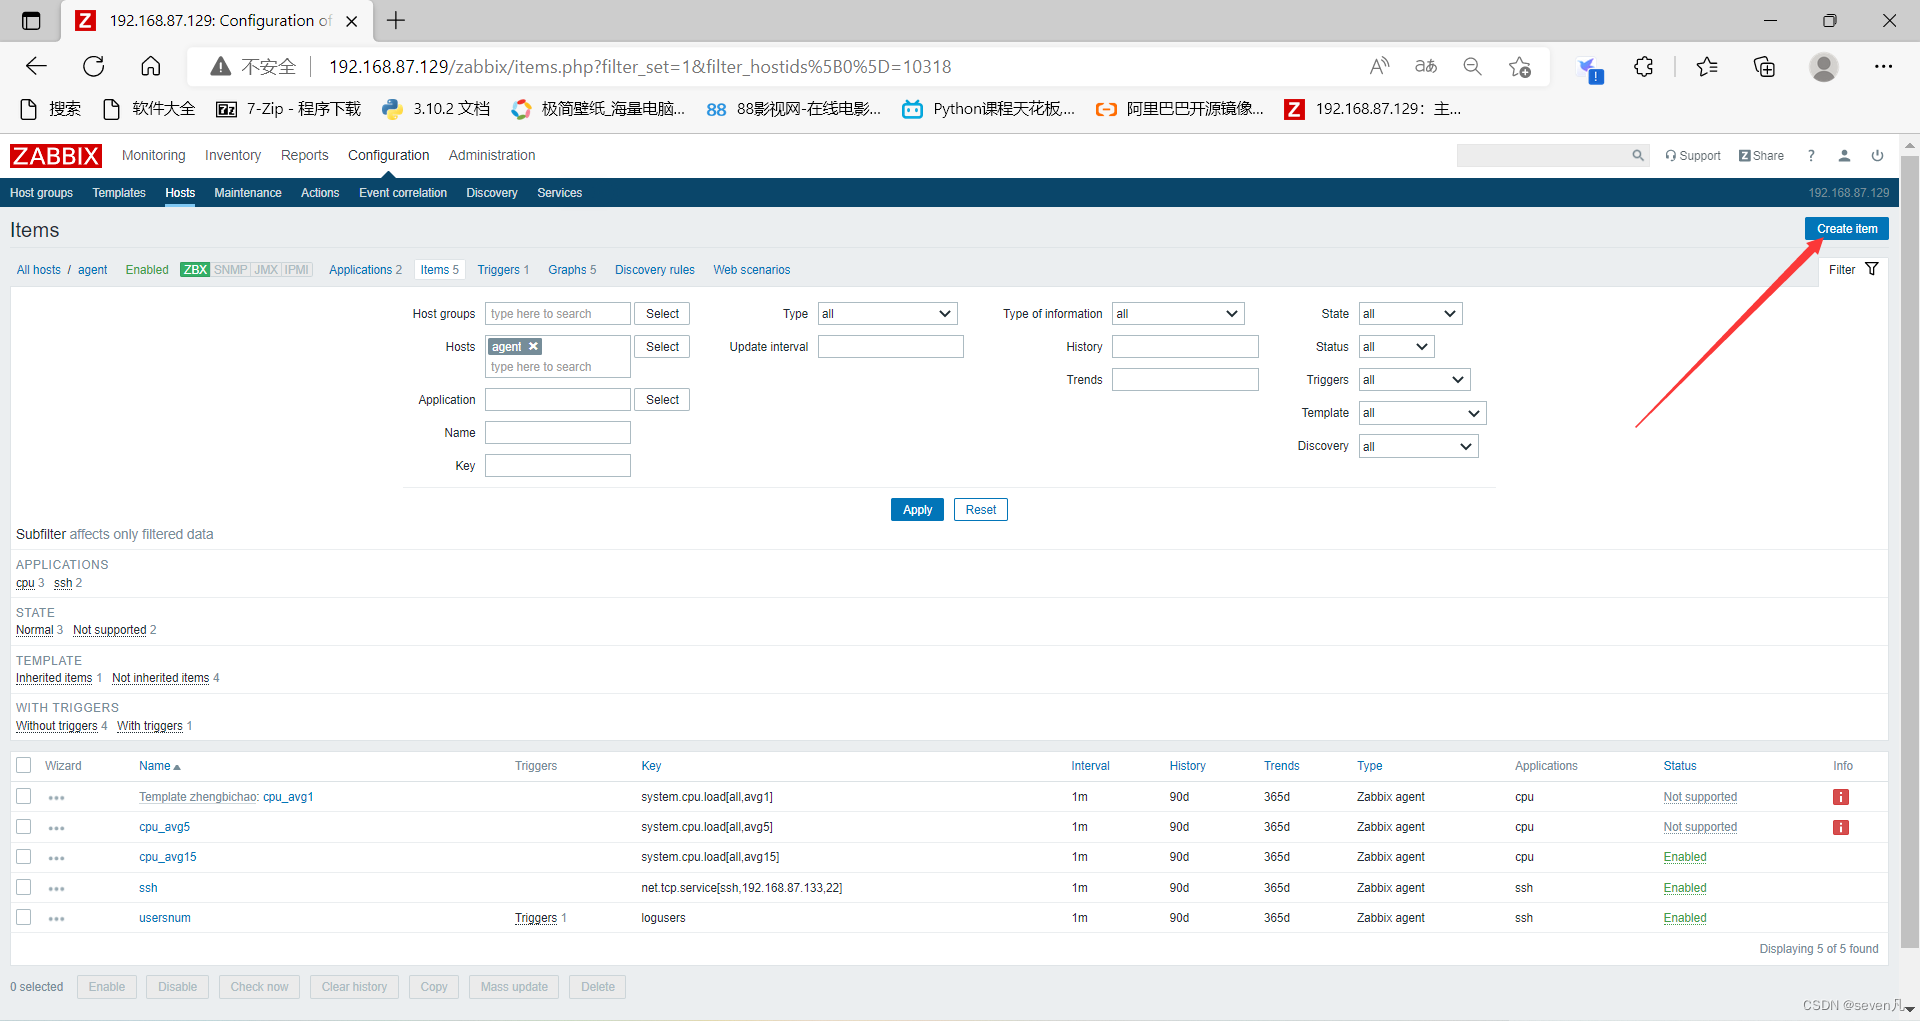Viewport: 1920px width, 1021px height.
Task: Open browser extensions puzzle icon
Action: coord(1643,67)
